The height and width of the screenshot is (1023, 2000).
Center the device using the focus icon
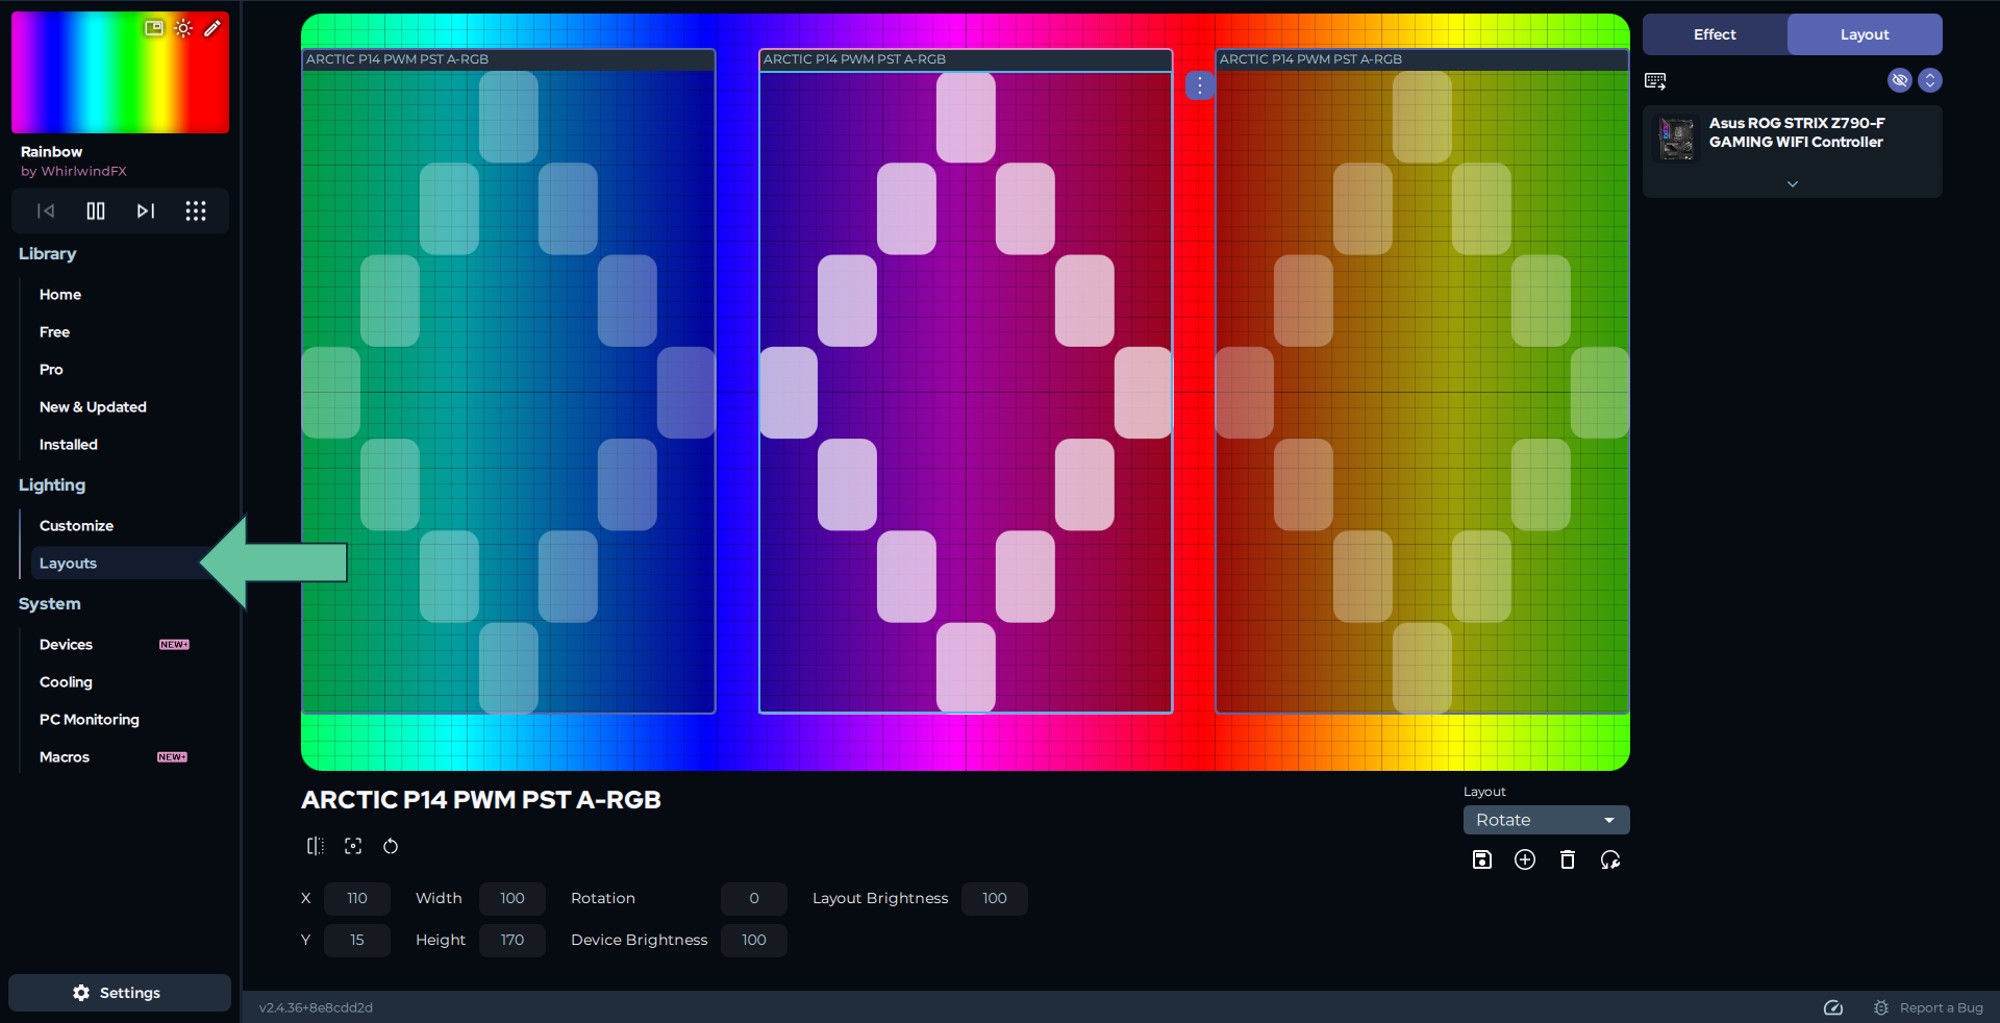point(353,846)
